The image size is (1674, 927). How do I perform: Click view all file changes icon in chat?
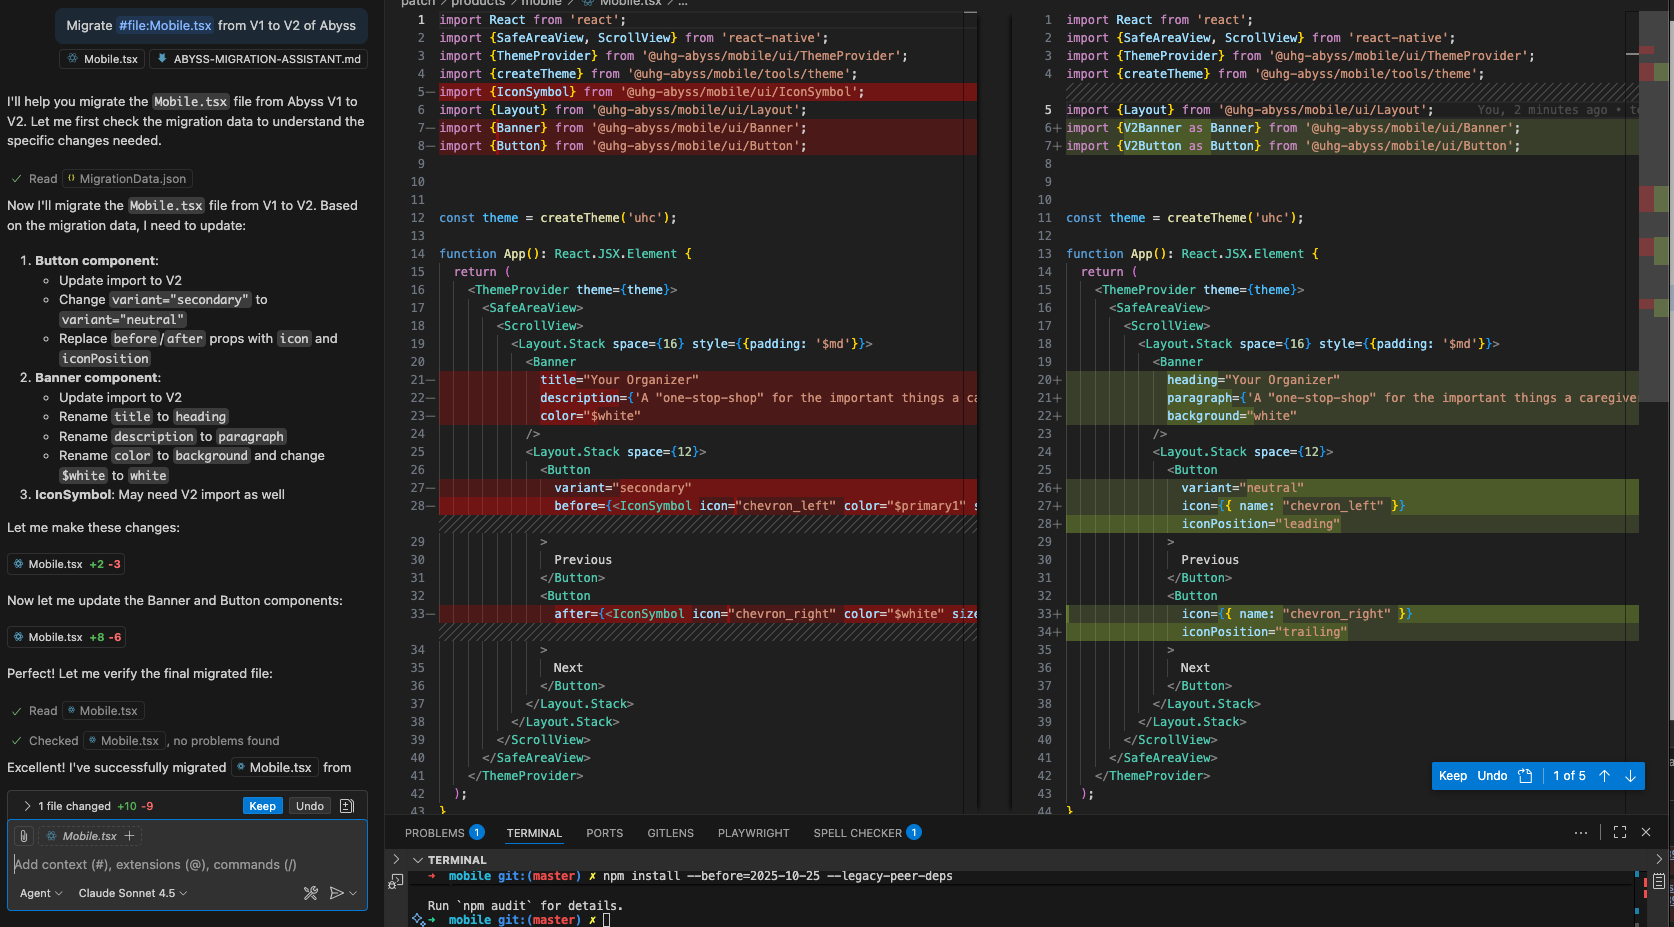(x=347, y=806)
